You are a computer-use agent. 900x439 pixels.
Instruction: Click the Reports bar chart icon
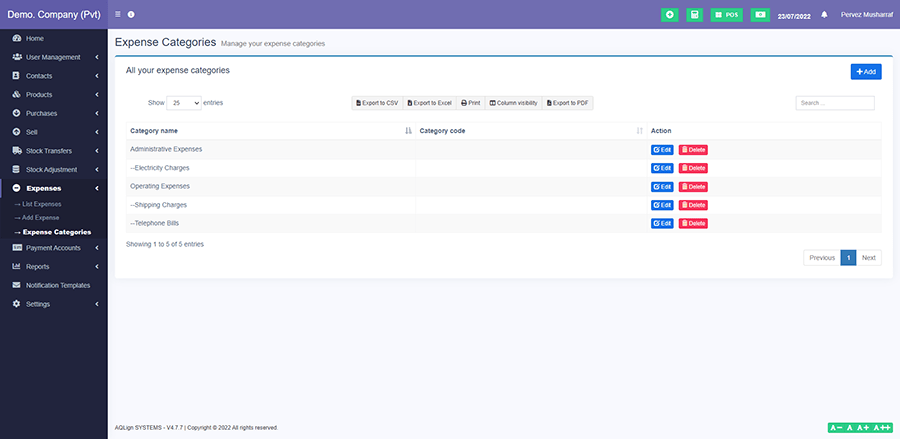point(17,266)
